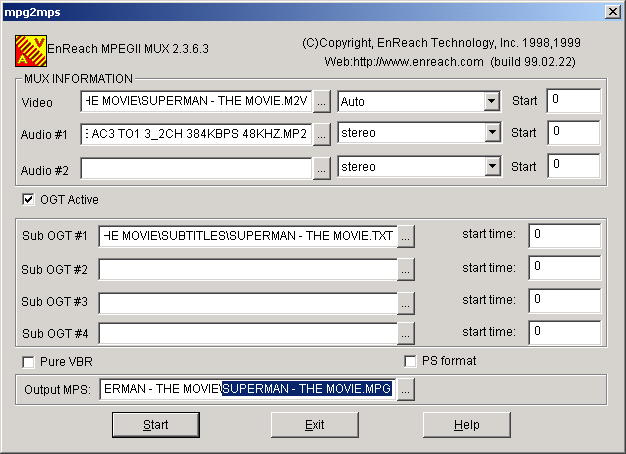626x454 pixels.
Task: Browse for the Audio #2 file
Action: click(321, 167)
